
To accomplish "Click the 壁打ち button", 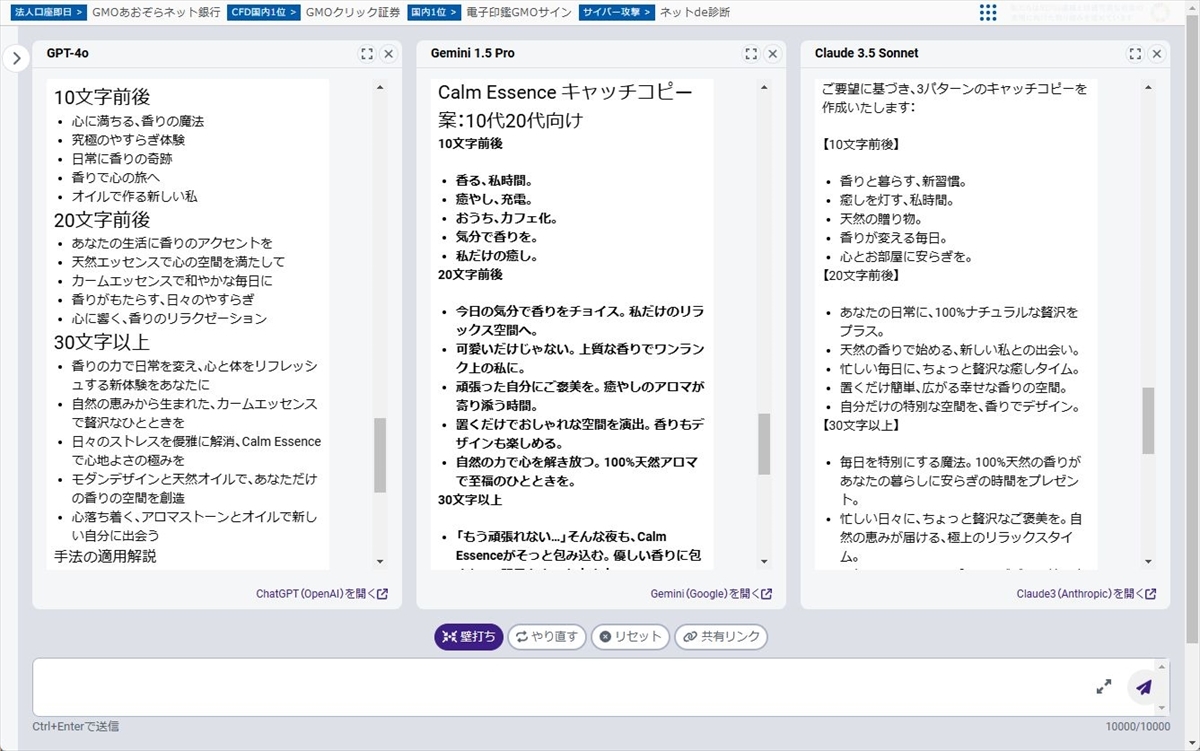I will pyautogui.click(x=469, y=637).
